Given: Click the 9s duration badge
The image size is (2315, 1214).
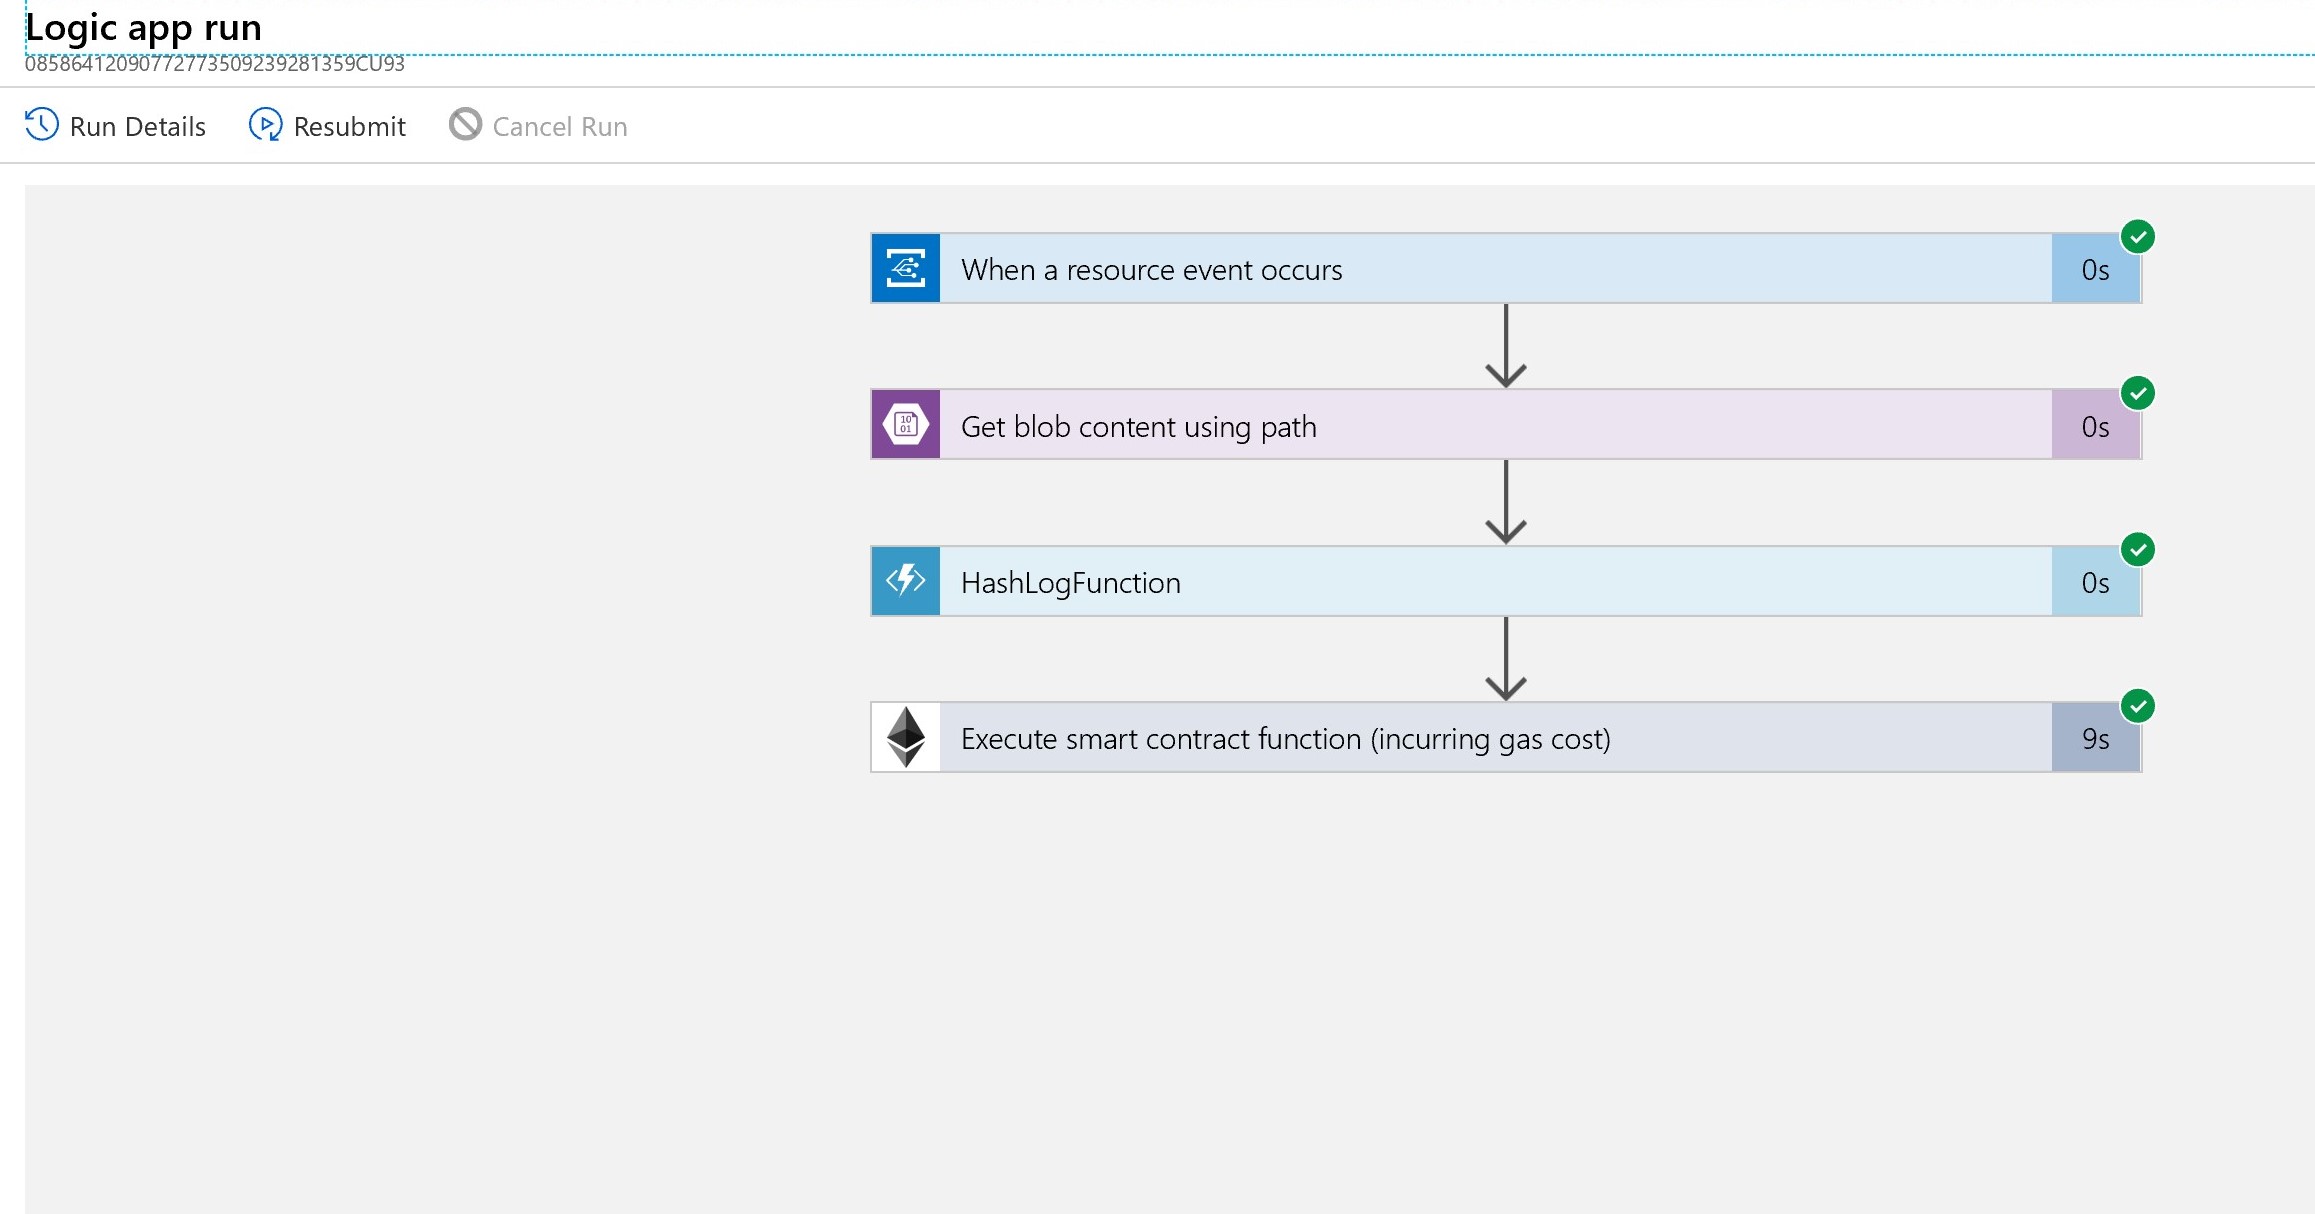Looking at the screenshot, I should coord(2095,739).
